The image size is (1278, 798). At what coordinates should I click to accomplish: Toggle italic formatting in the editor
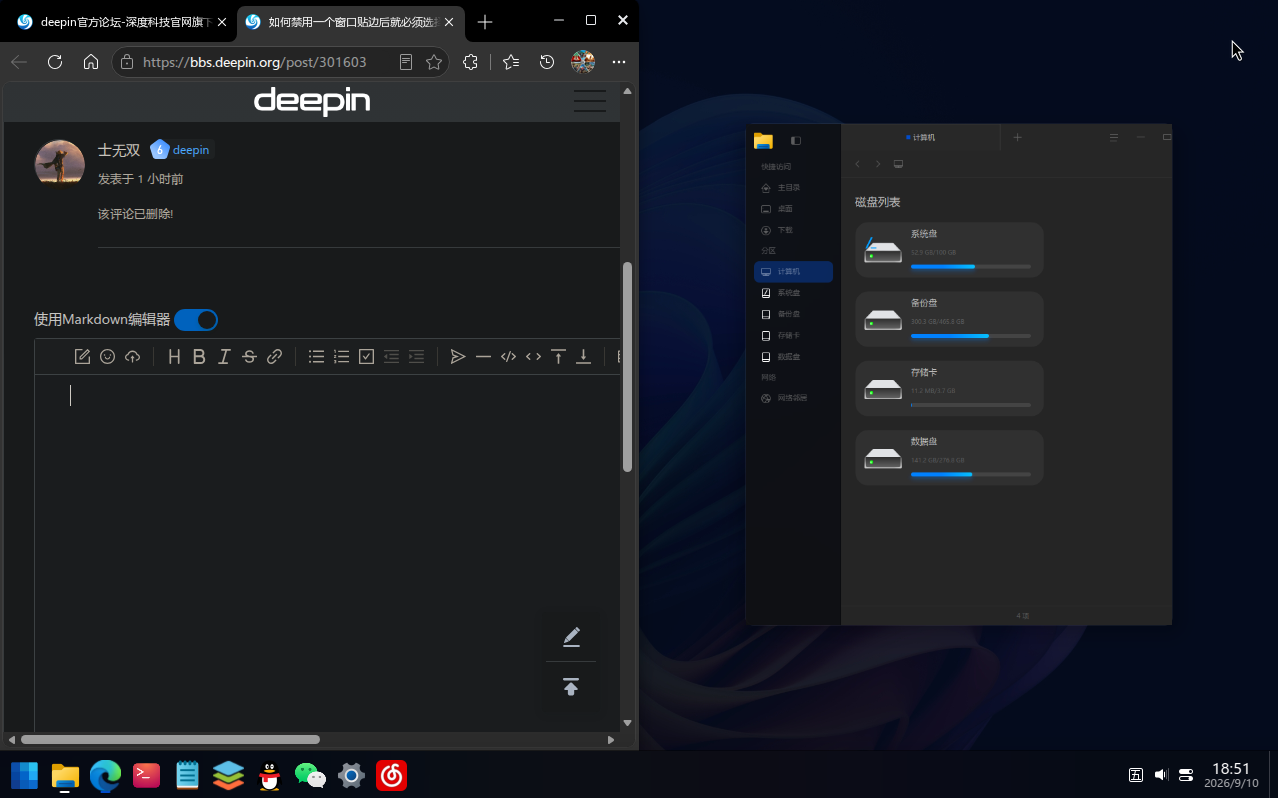tap(224, 357)
